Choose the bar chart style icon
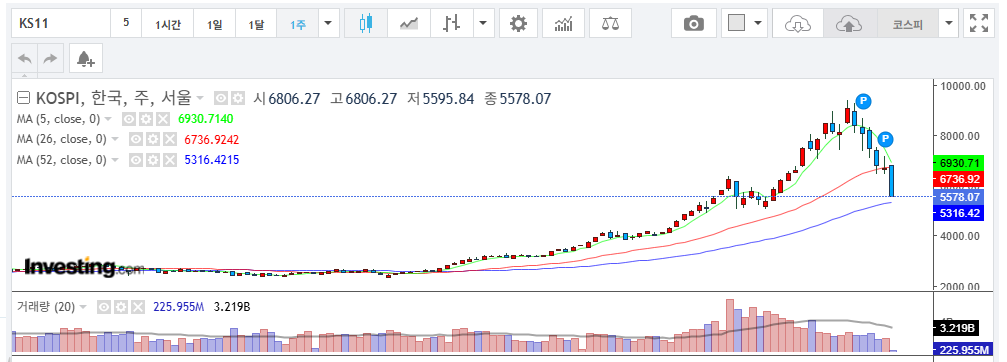This screenshot has width=1007, height=362. tap(452, 24)
